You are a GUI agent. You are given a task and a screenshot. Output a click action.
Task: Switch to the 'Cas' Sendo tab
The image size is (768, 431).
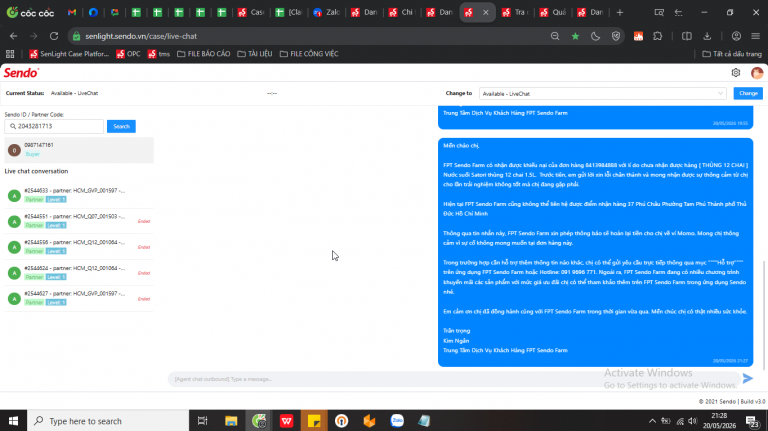click(251, 13)
